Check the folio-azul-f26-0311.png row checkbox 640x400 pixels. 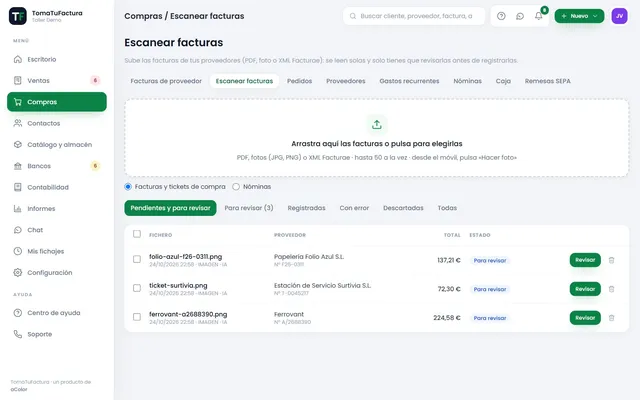click(x=137, y=259)
